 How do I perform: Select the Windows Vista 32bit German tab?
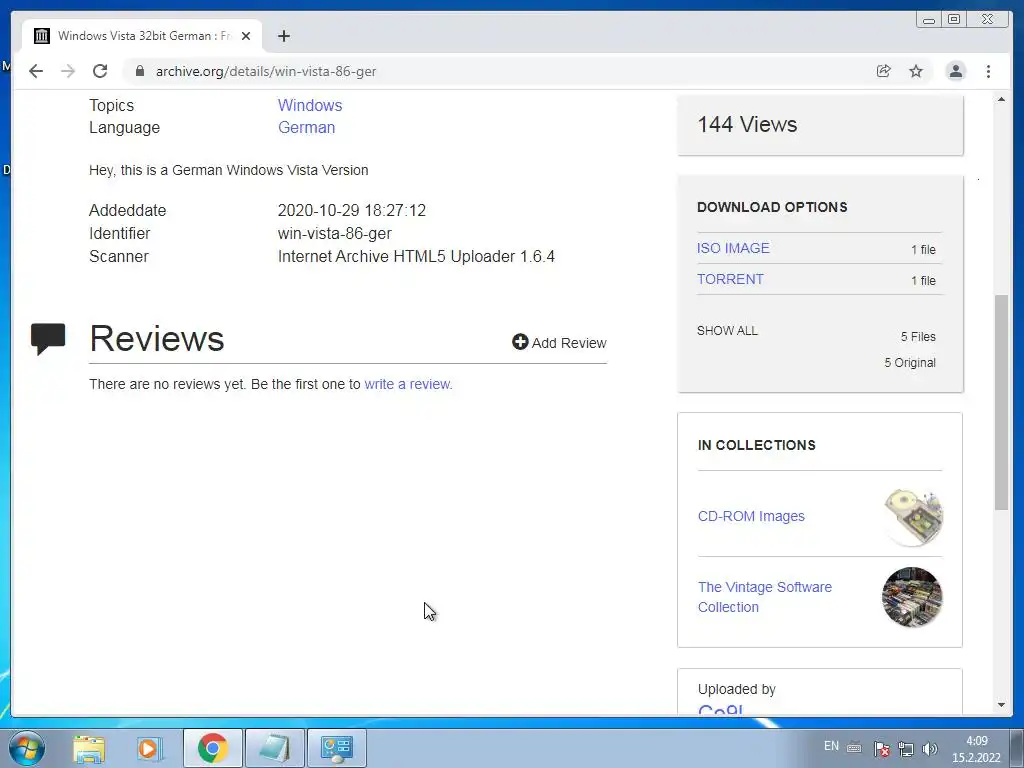click(x=142, y=36)
